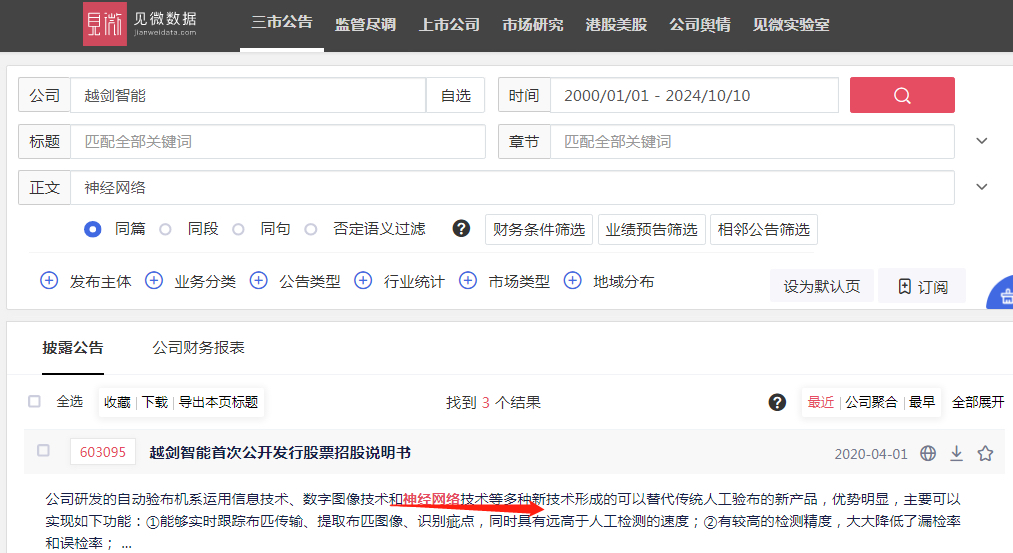Click the plus icon beside 市场类型

pyautogui.click(x=468, y=280)
